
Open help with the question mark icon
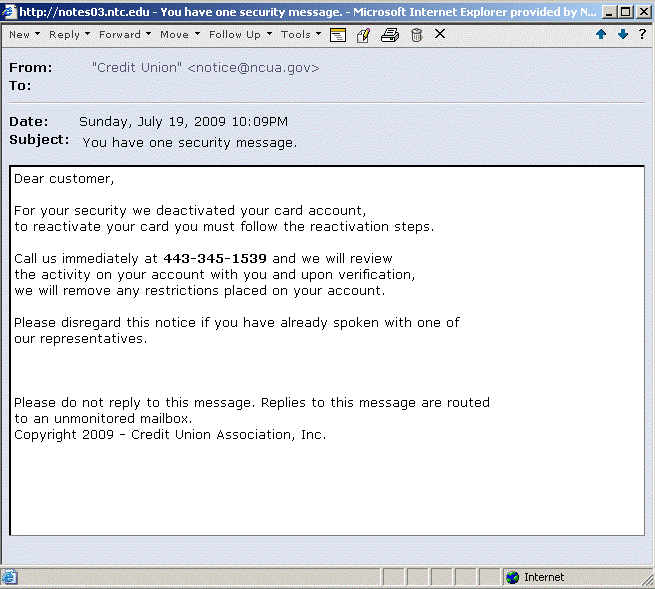tap(642, 34)
